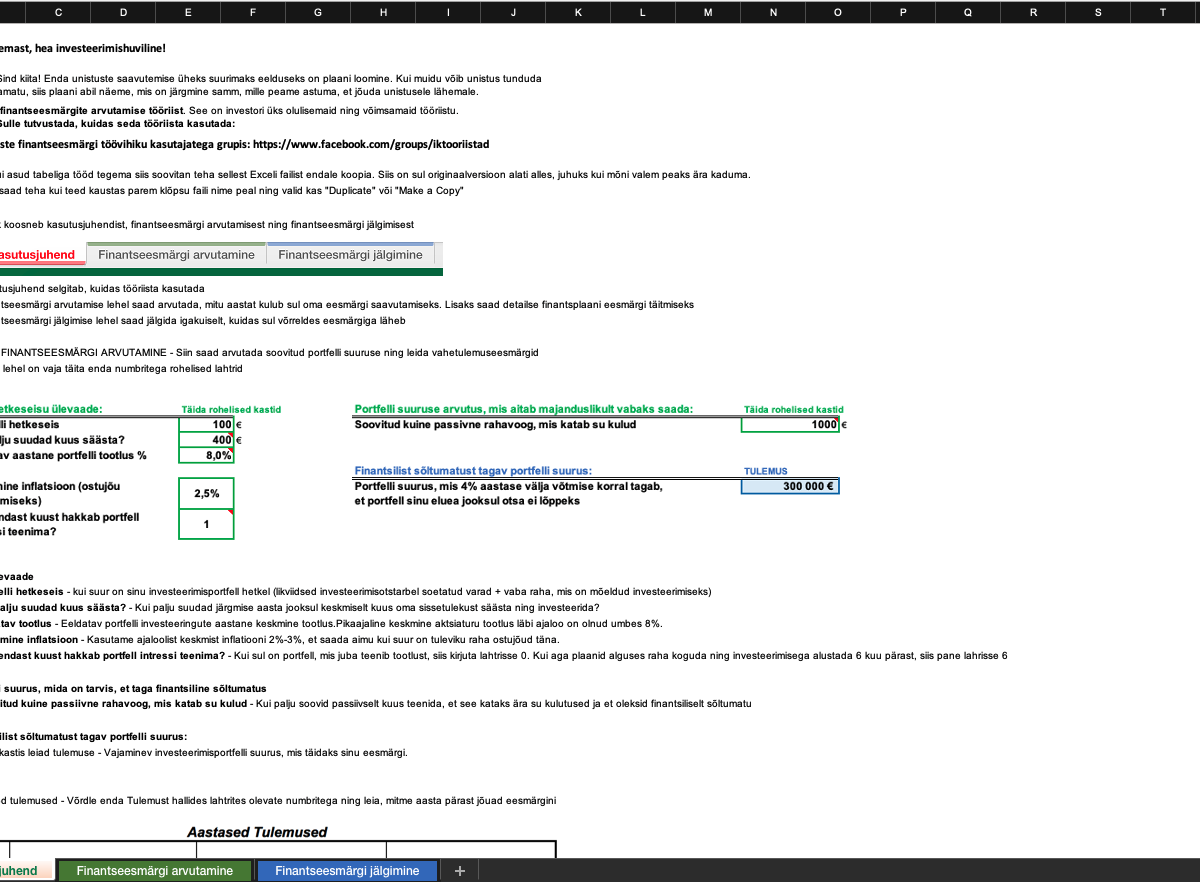This screenshot has height=882, width=1200.
Task: Select the green cell containing 100
Action: click(x=206, y=425)
